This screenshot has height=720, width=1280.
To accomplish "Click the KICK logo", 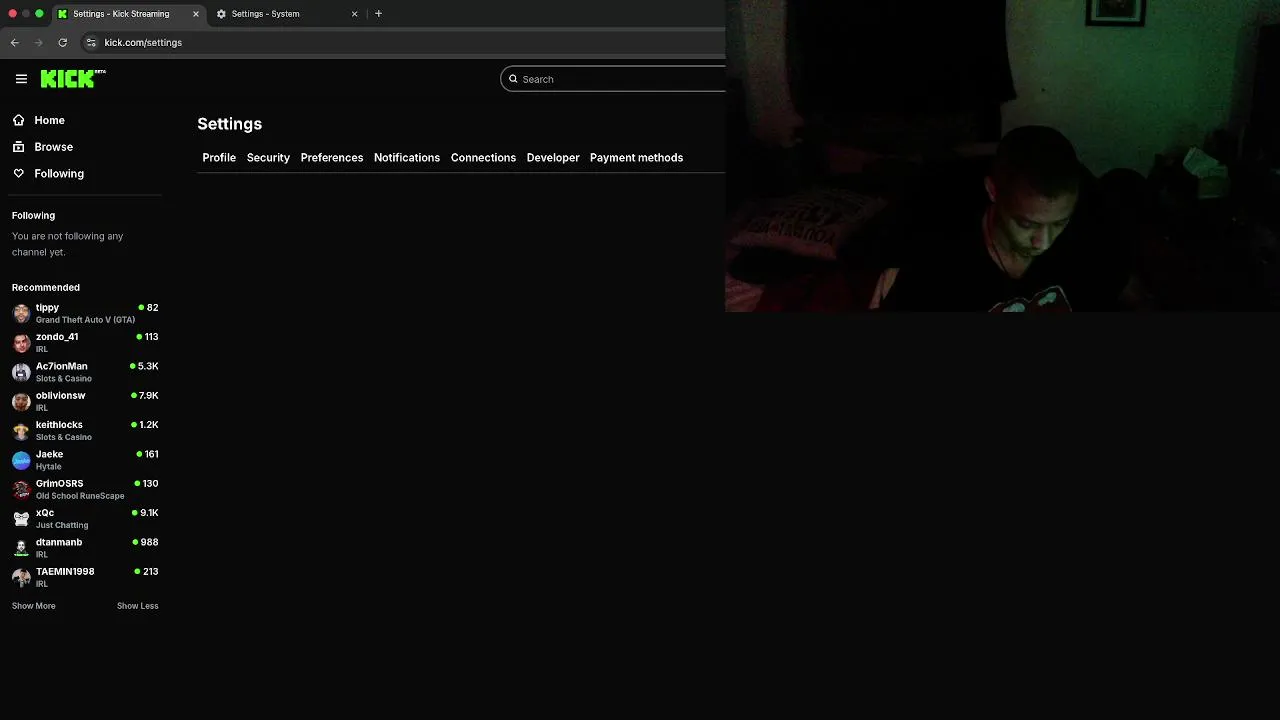I will click(73, 79).
